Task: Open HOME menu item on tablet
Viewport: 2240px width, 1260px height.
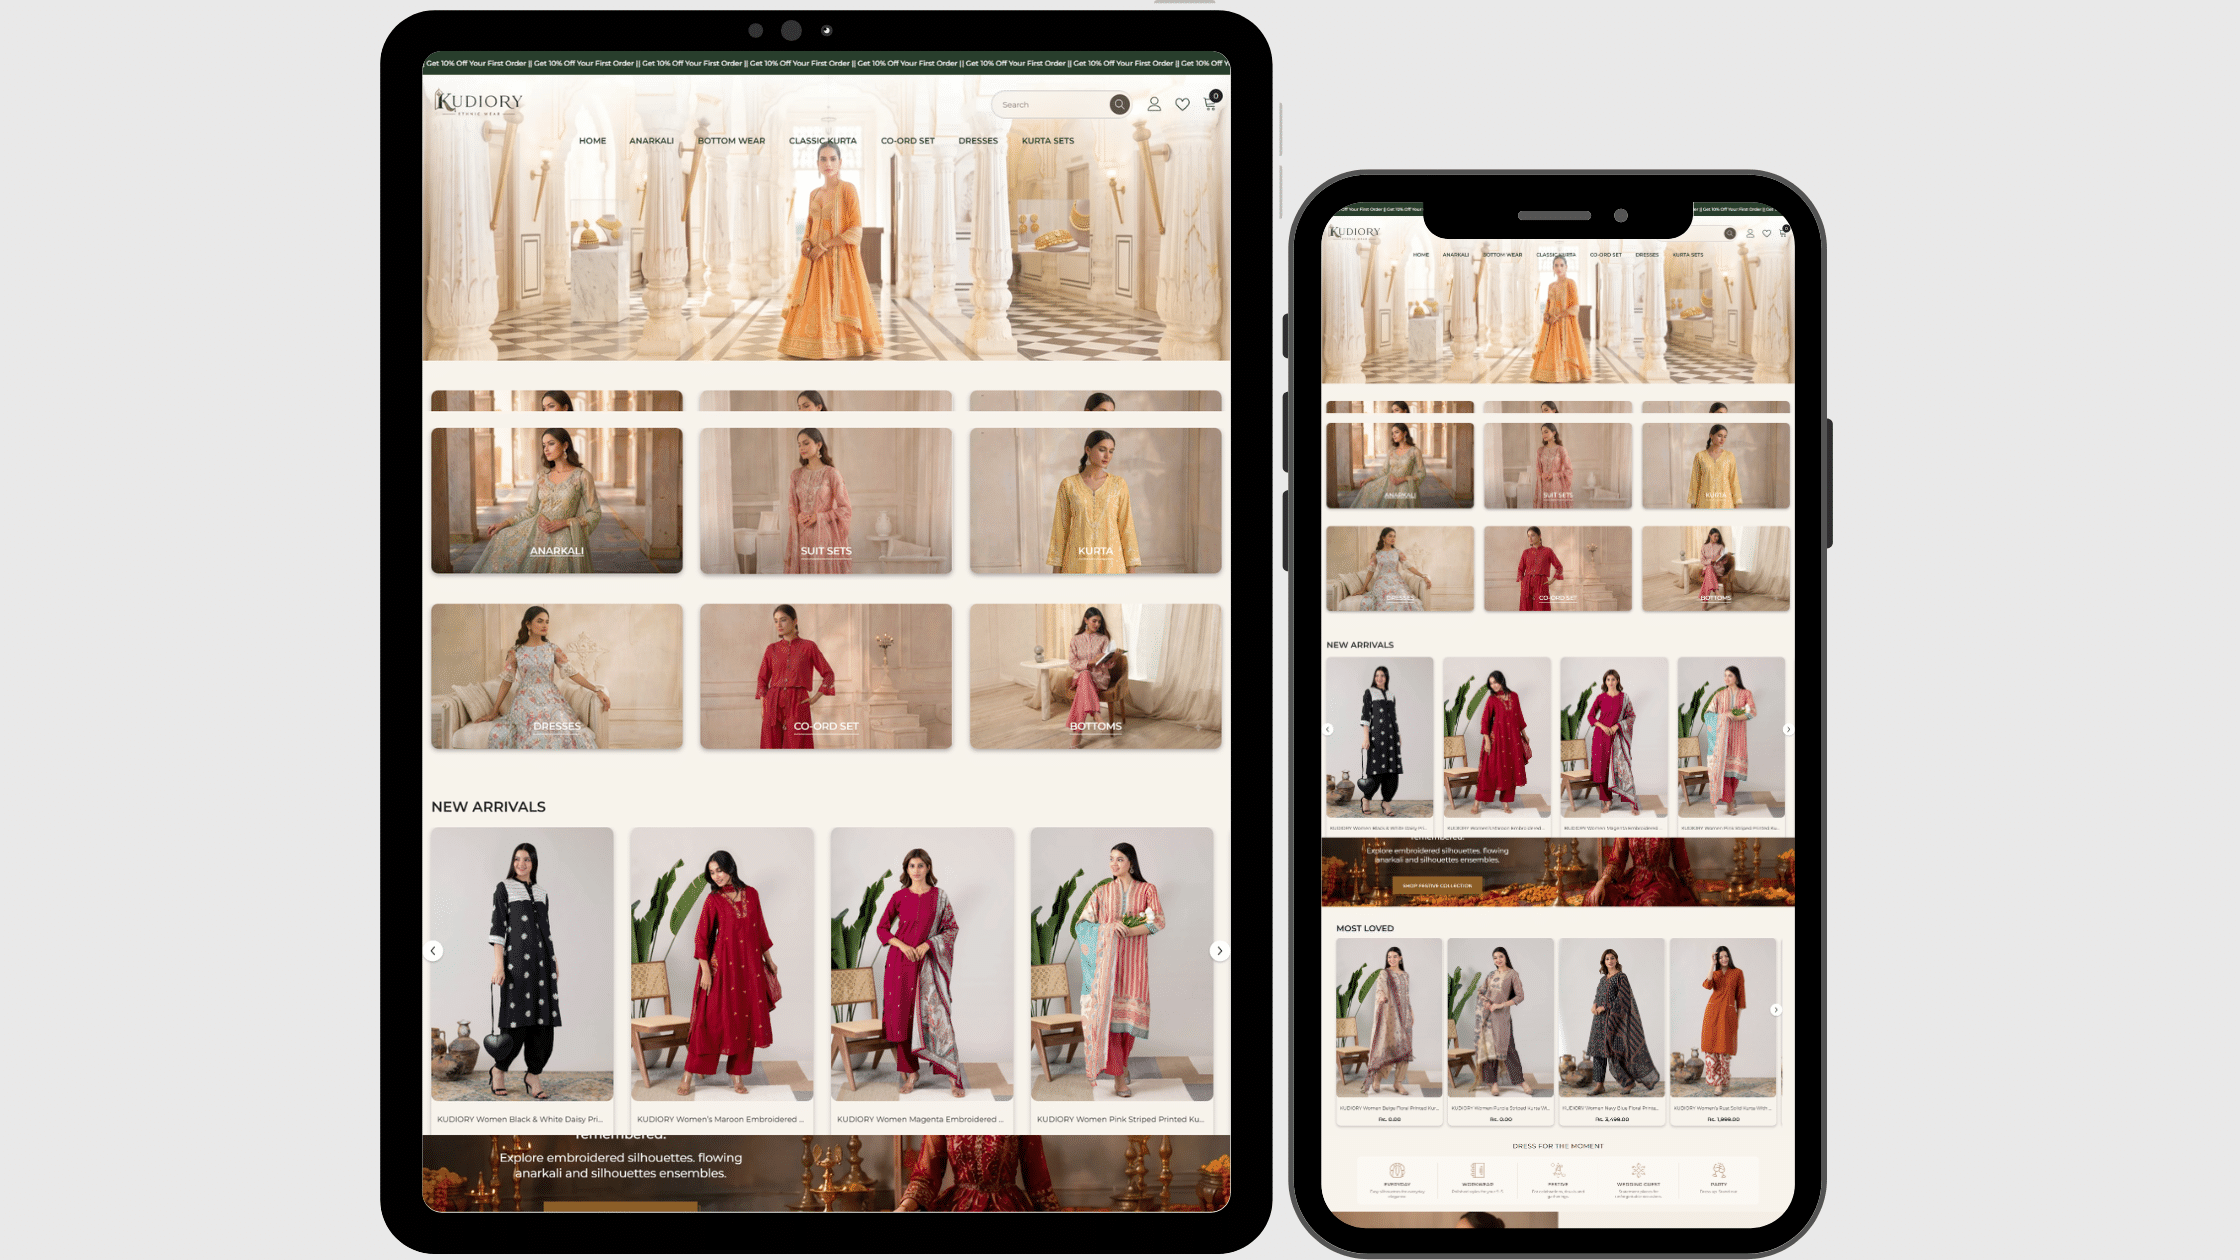Action: tap(592, 141)
